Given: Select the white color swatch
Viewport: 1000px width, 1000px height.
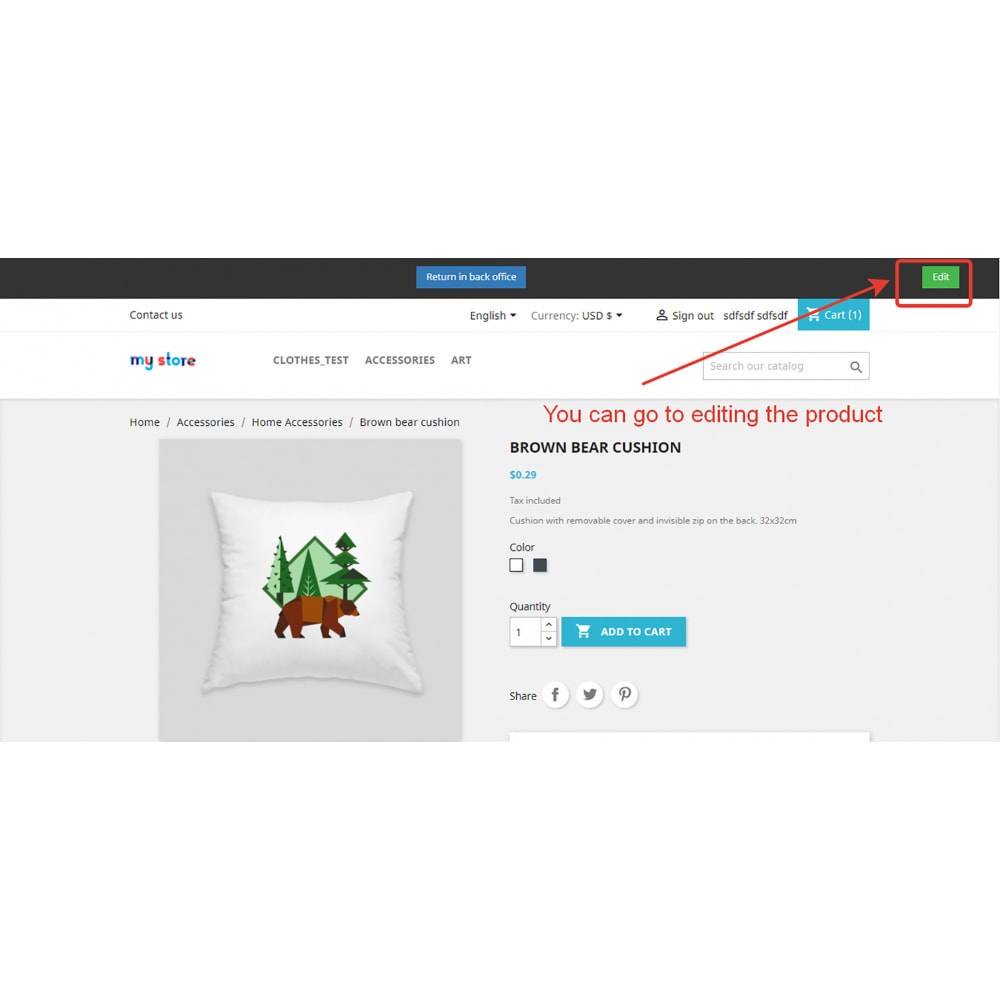Looking at the screenshot, I should coord(516,565).
